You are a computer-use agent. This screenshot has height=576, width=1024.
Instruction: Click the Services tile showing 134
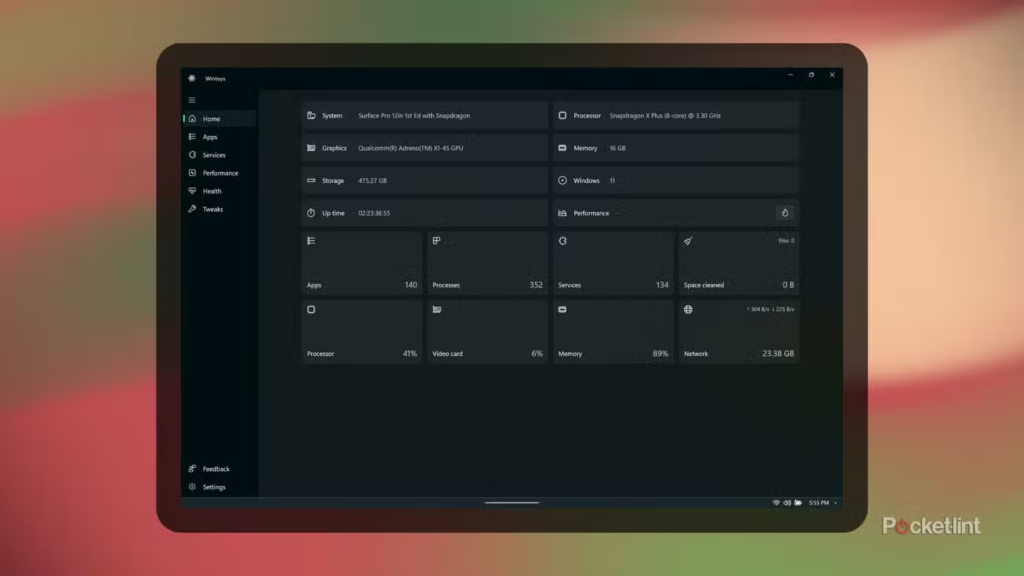[613, 264]
